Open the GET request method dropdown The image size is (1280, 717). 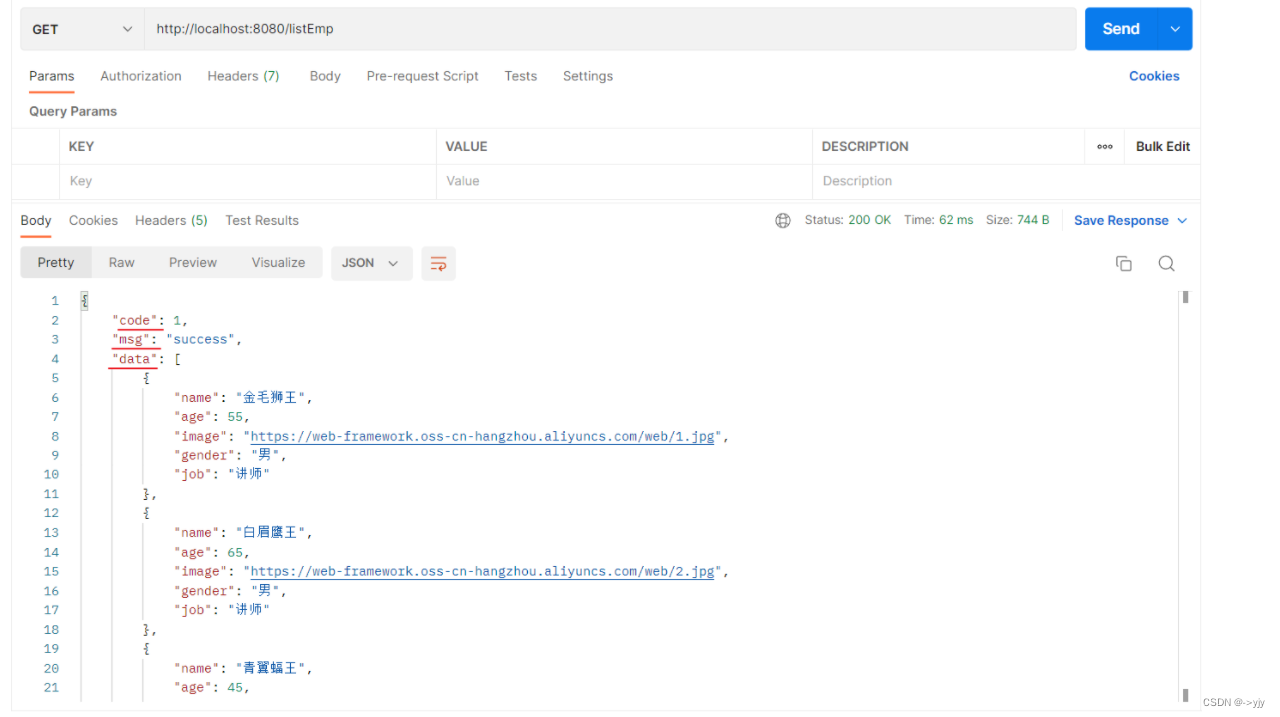click(81, 28)
